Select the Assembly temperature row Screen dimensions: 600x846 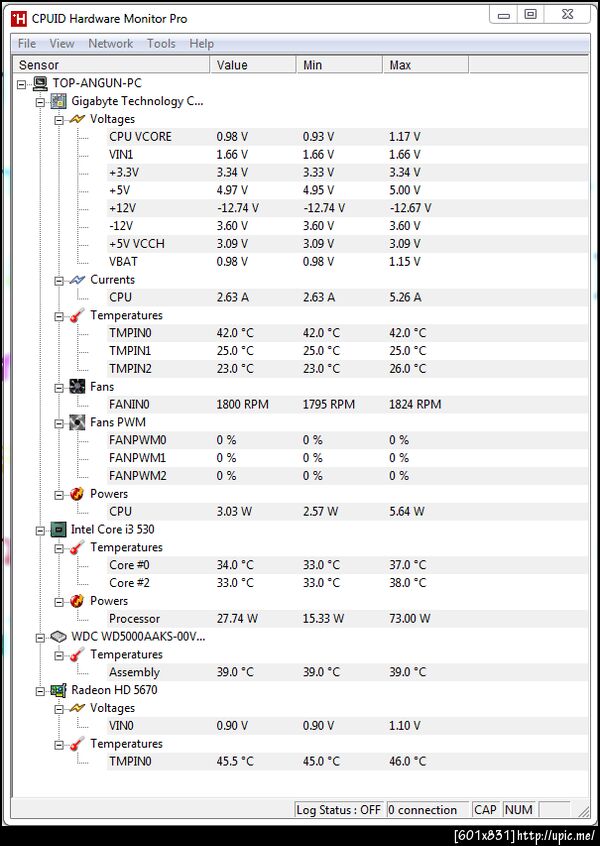[347, 672]
